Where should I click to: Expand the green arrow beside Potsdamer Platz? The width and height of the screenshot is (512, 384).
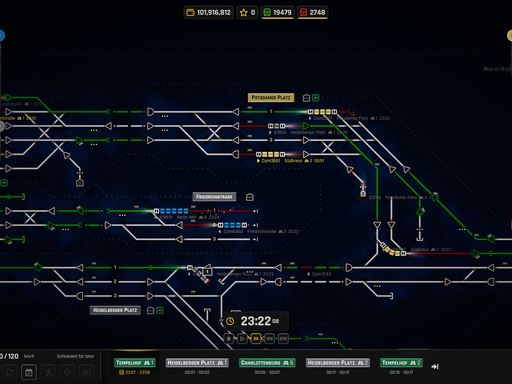click(316, 98)
